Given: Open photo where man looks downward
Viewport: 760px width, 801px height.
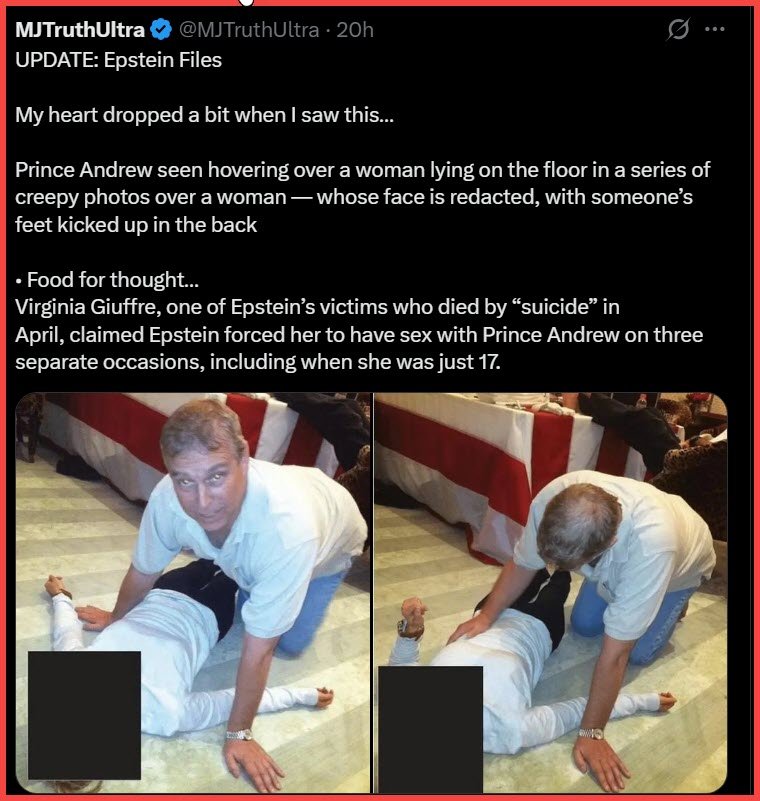Looking at the screenshot, I should pos(551,593).
